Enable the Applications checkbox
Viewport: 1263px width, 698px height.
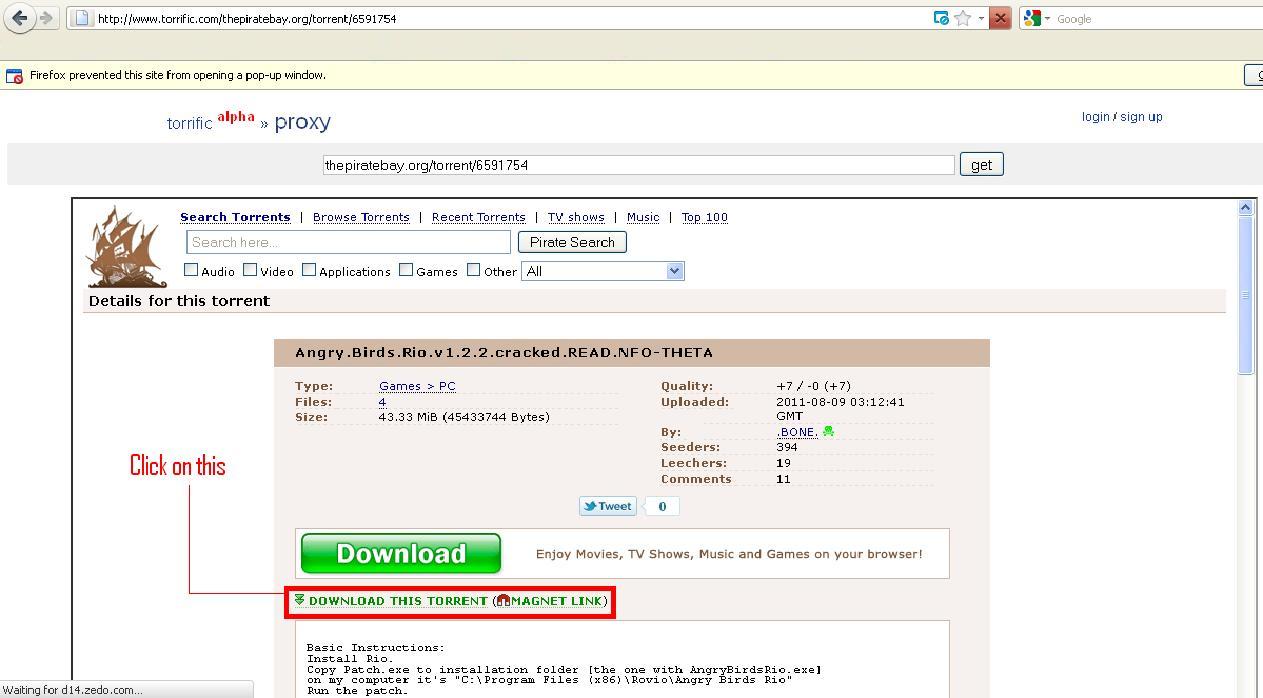309,270
